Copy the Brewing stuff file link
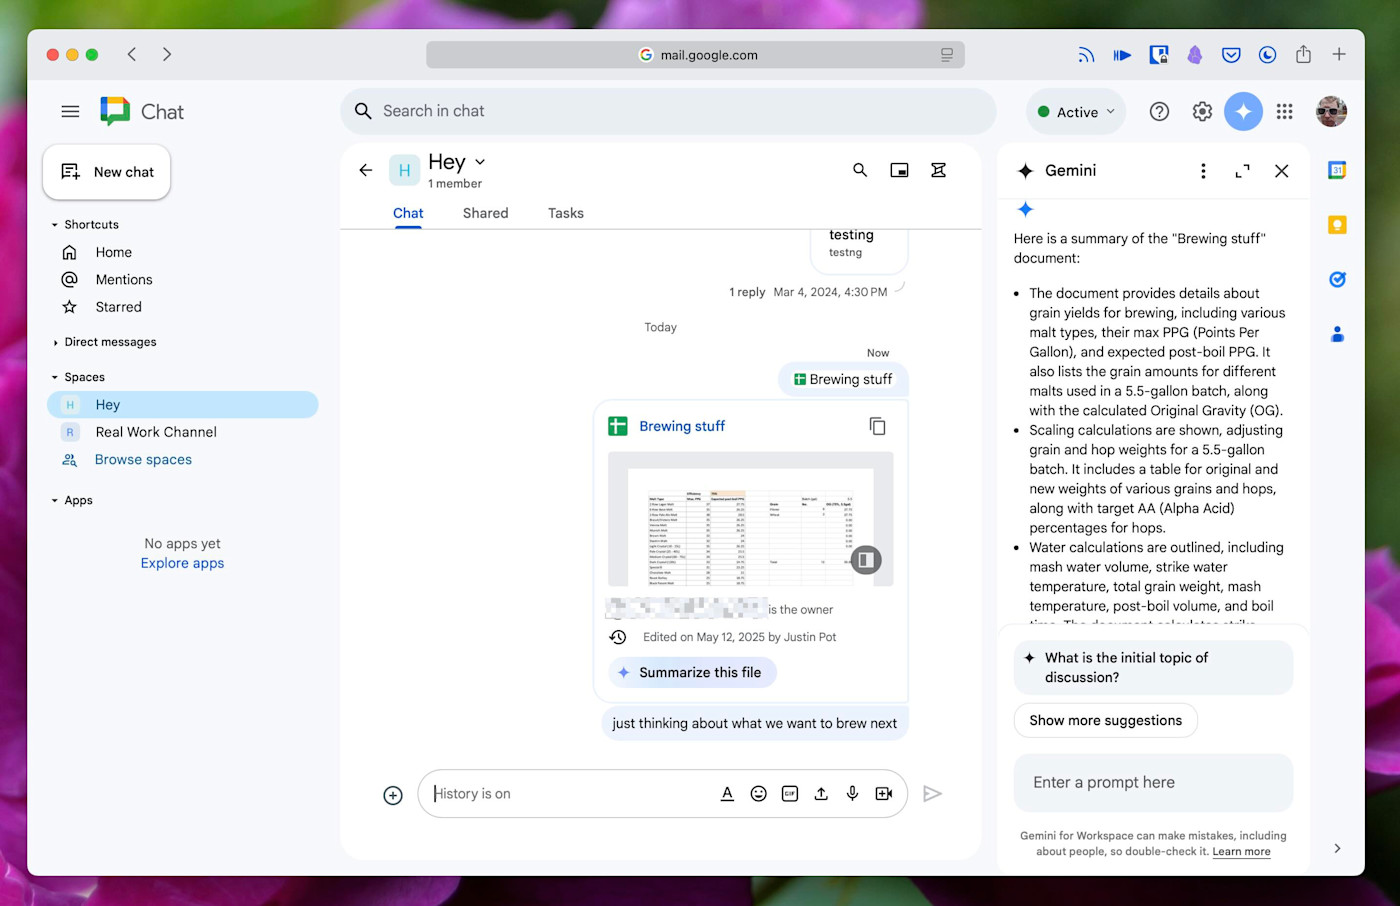Screen dimensions: 1400x906 [x=878, y=426]
